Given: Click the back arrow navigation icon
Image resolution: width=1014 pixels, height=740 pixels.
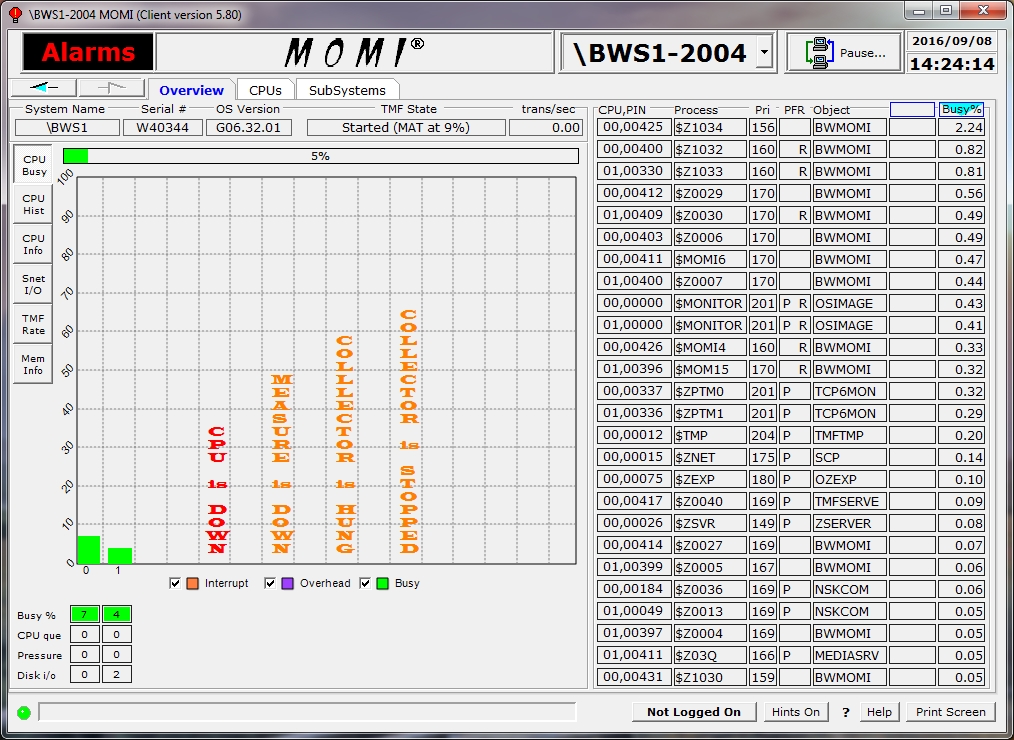Looking at the screenshot, I should coord(43,88).
